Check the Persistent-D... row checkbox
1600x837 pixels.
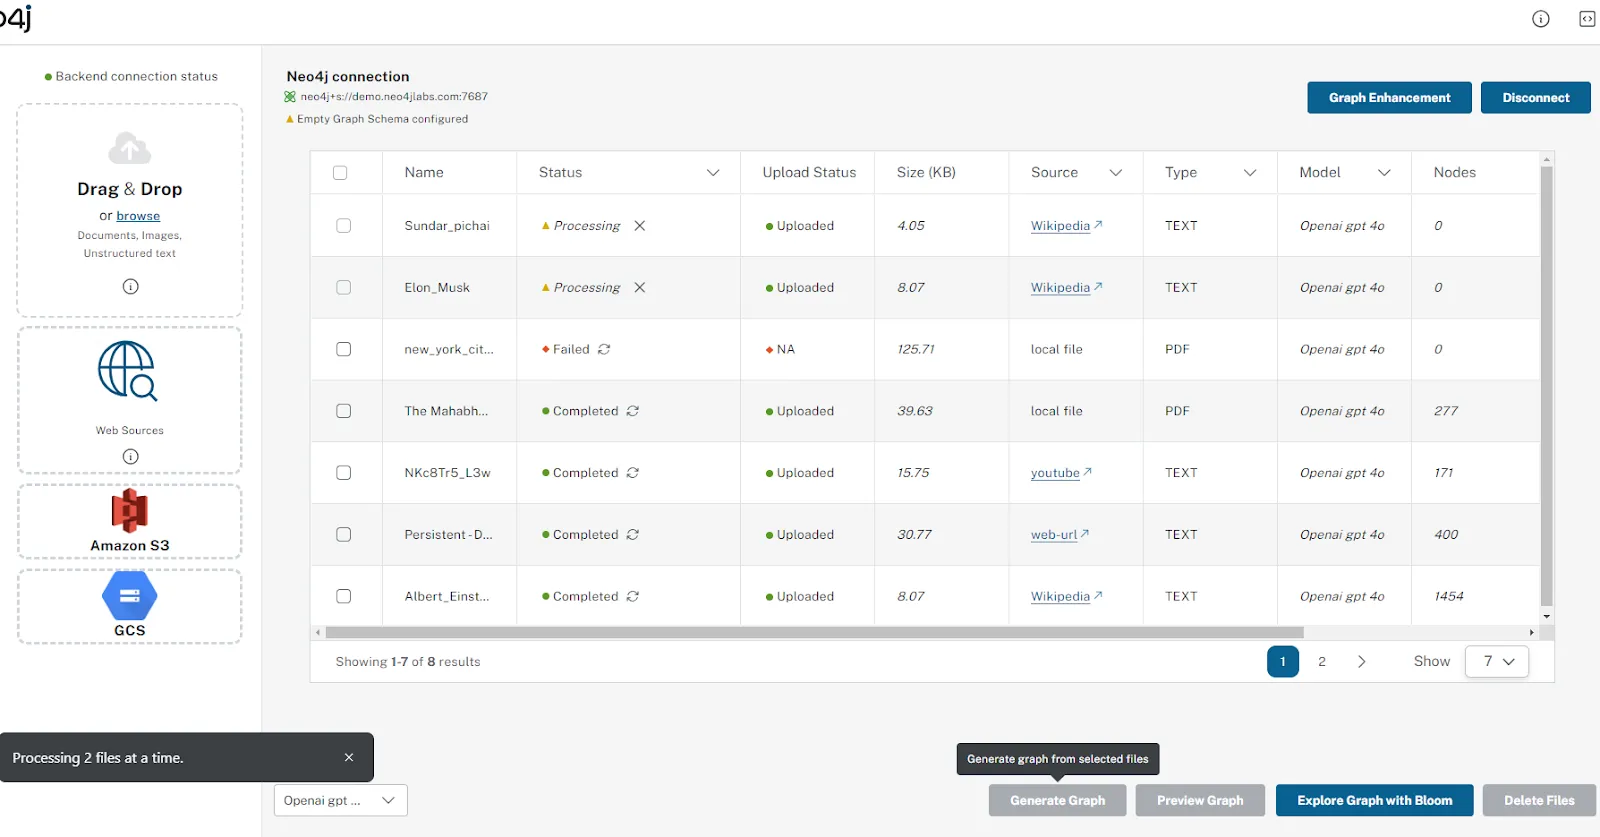[343, 535]
